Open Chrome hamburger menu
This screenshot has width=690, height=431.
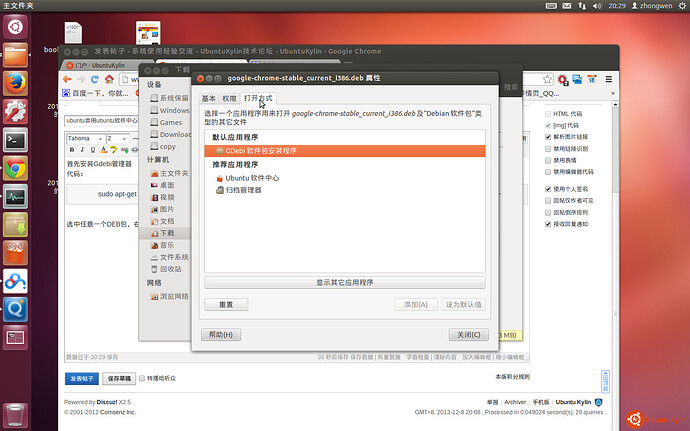609,79
